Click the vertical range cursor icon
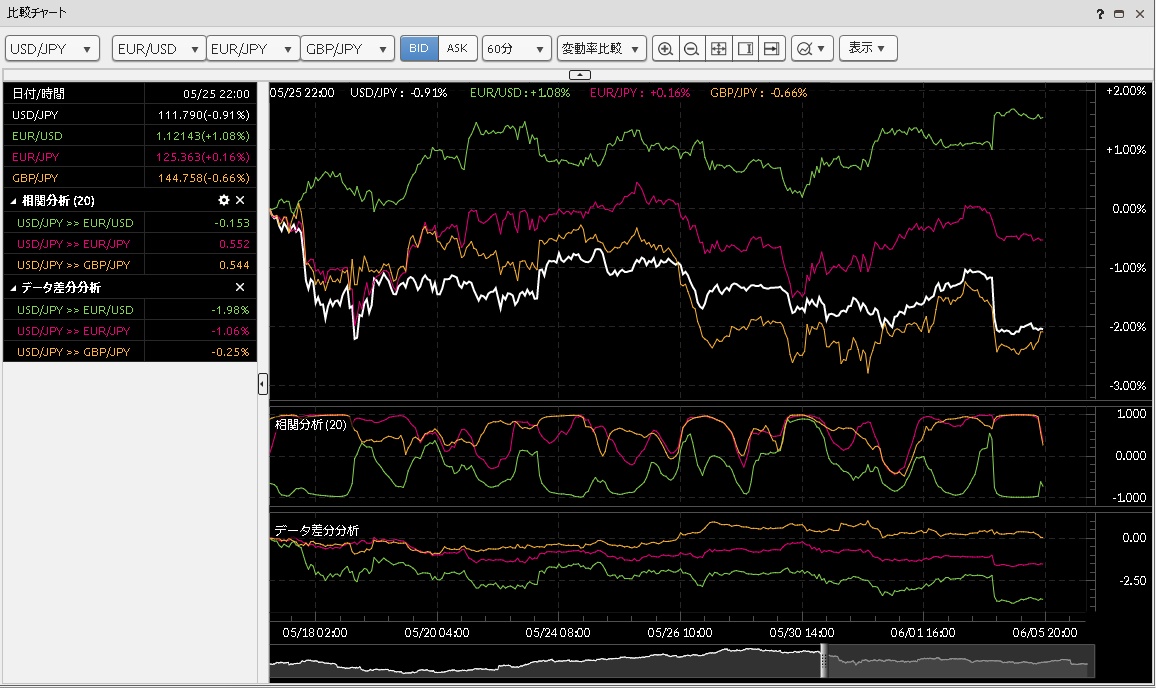The width and height of the screenshot is (1156, 688). point(745,49)
